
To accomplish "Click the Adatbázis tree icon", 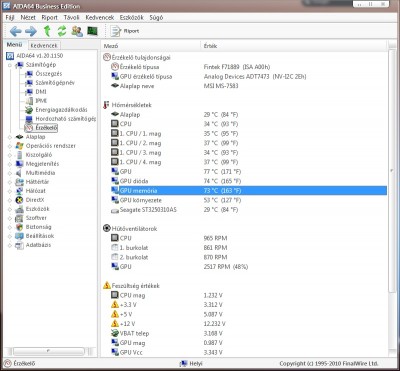I will [x=20, y=245].
